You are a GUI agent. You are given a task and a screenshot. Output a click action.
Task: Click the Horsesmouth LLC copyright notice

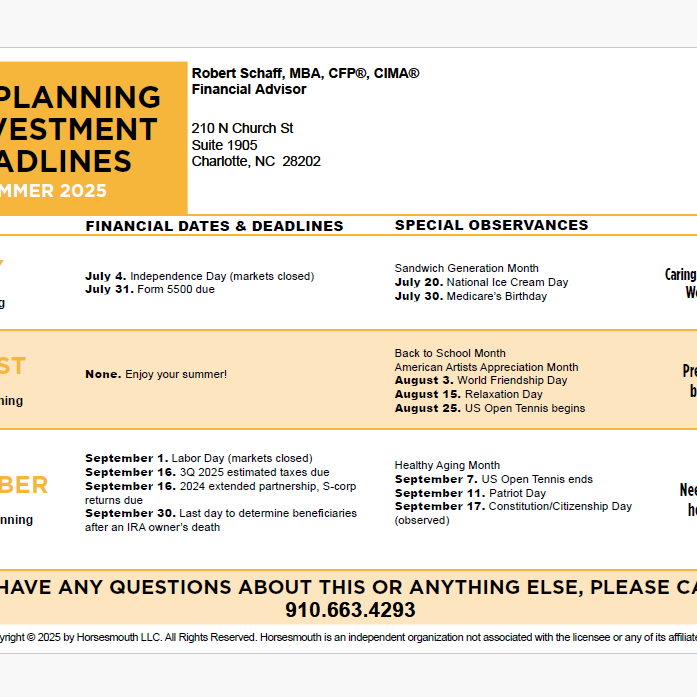(x=340, y=637)
